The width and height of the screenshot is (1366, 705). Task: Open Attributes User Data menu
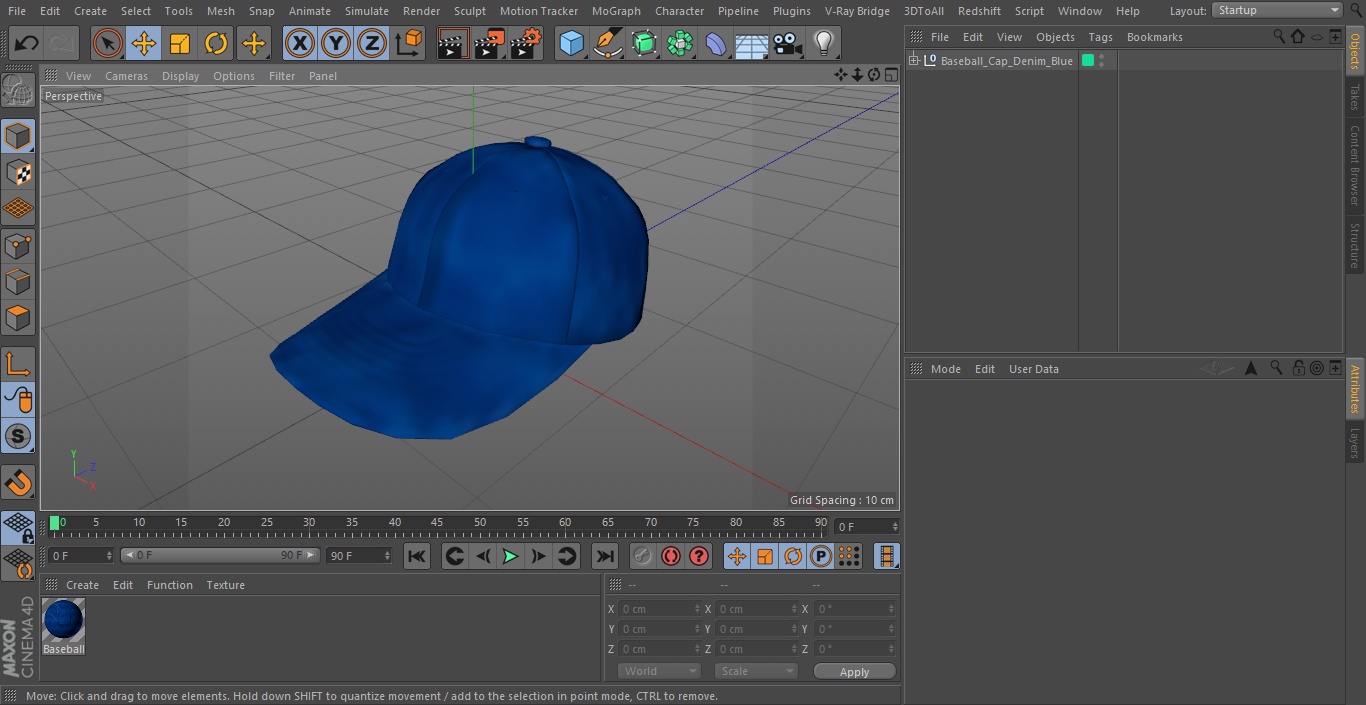[x=1033, y=369]
